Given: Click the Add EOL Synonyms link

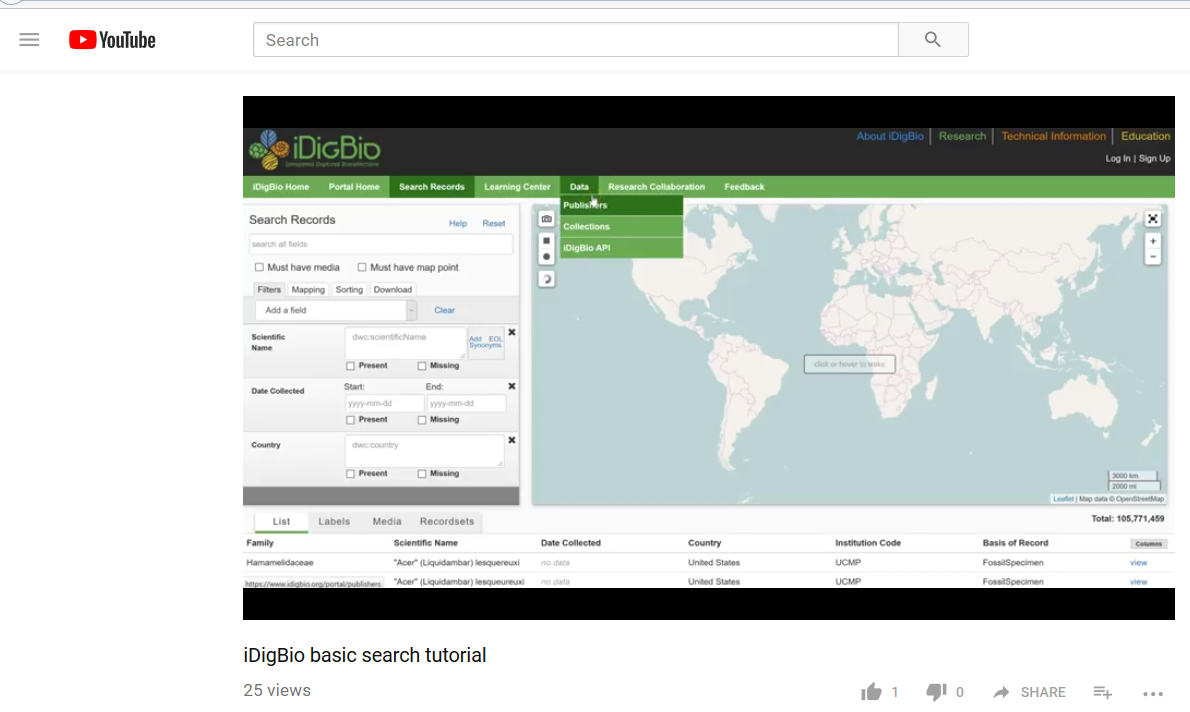Looking at the screenshot, I should tap(486, 342).
